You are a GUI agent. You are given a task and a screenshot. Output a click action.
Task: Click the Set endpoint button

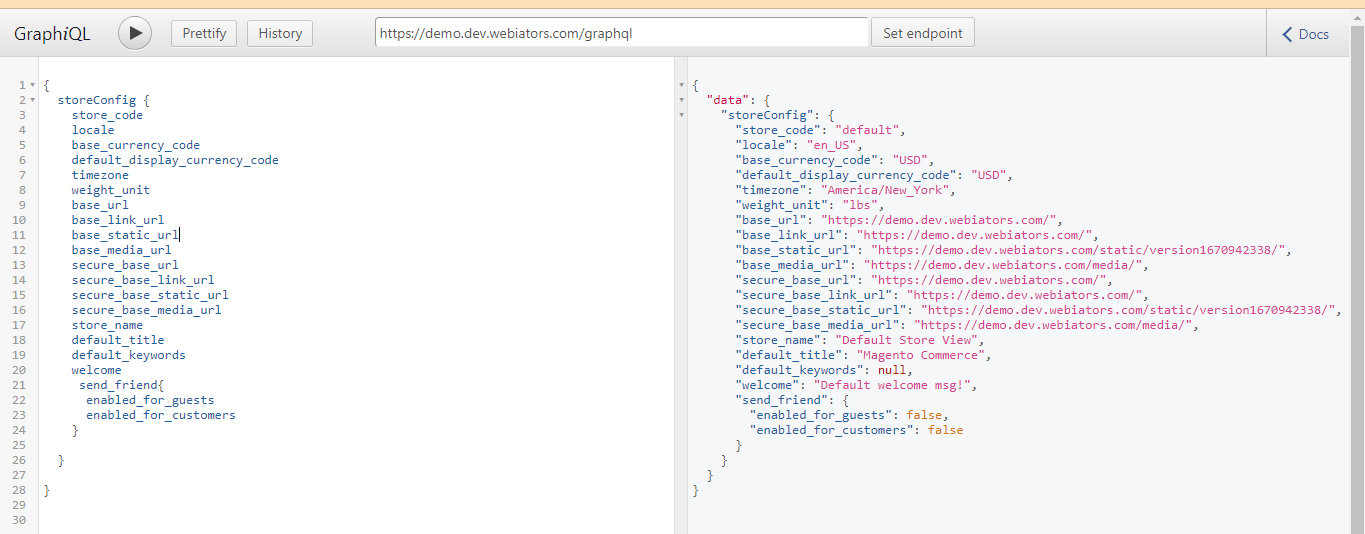(x=922, y=33)
